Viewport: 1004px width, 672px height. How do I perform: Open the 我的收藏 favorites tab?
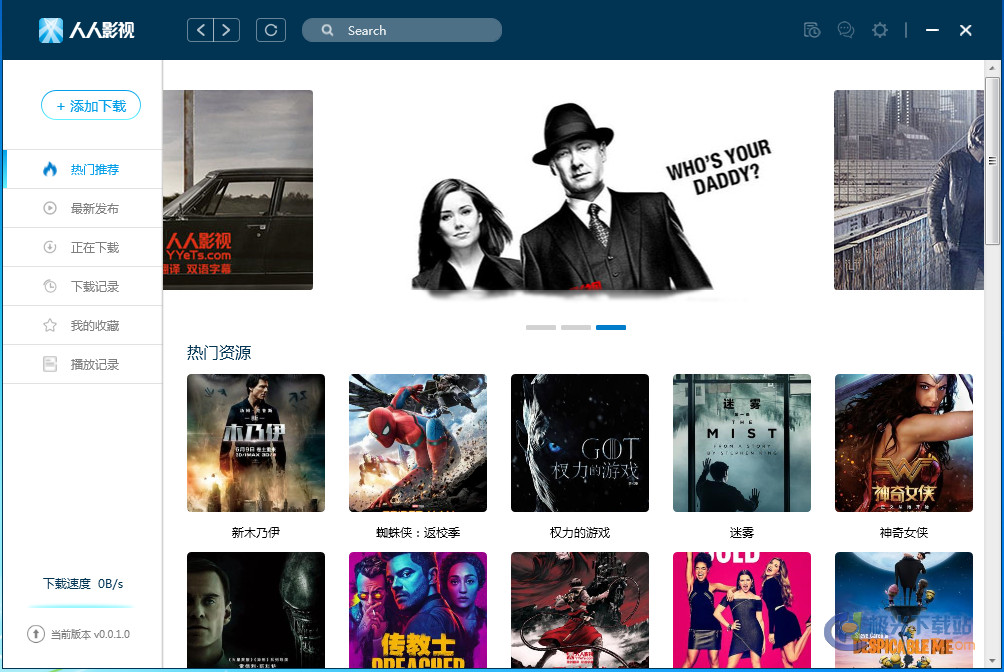pos(83,325)
